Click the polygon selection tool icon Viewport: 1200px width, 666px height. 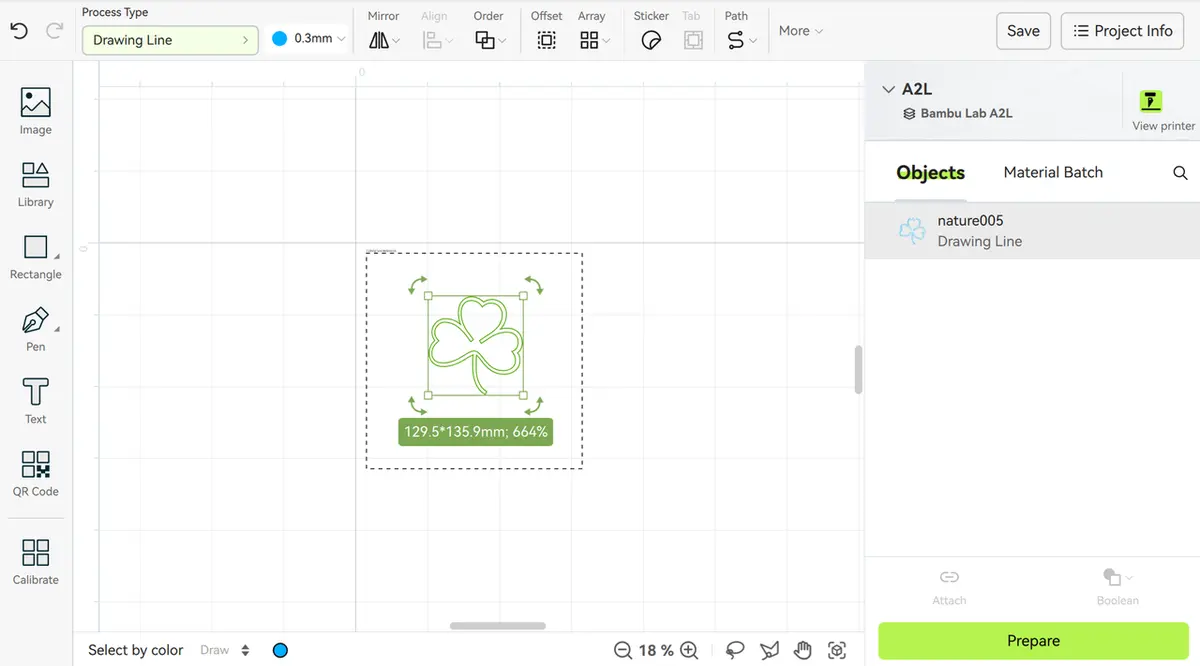click(769, 650)
